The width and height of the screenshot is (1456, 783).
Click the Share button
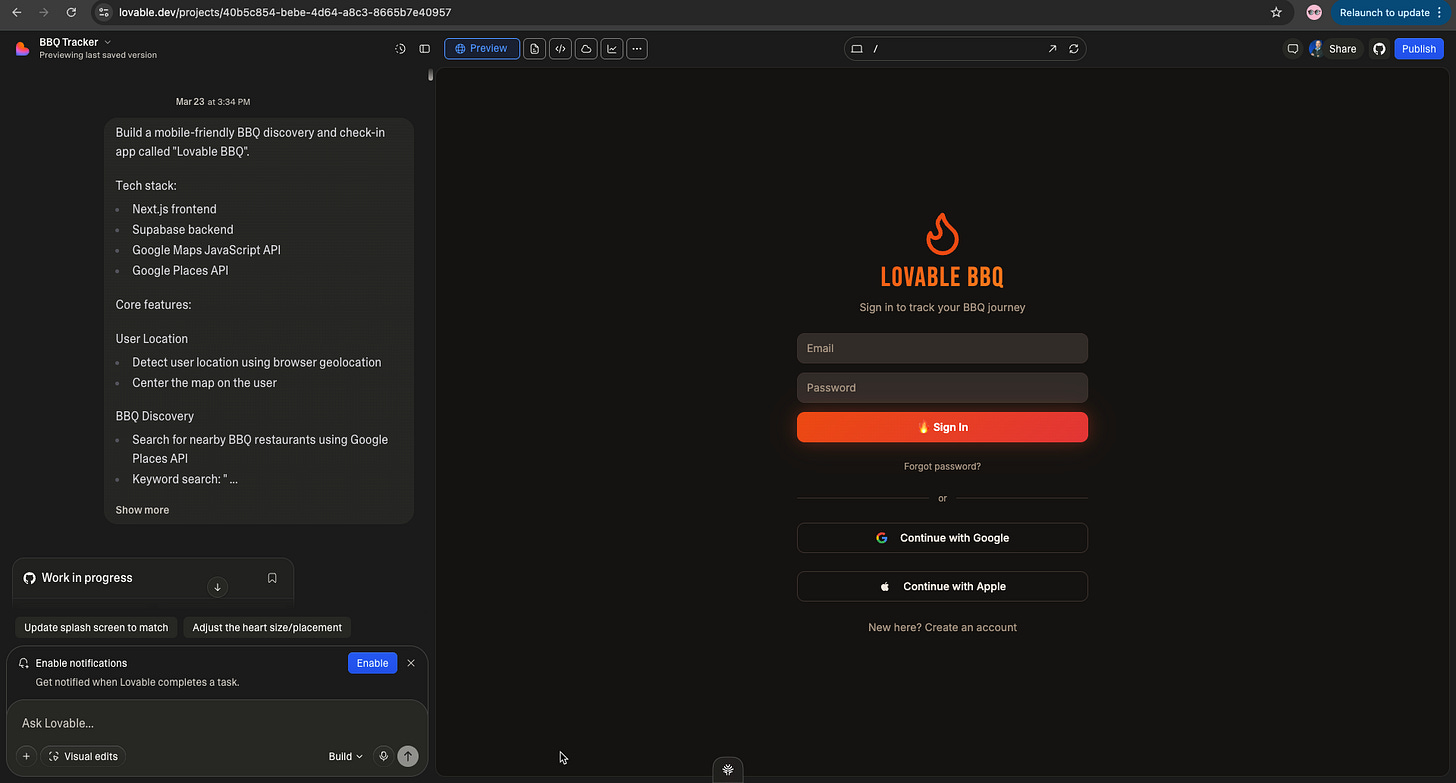coord(1334,48)
